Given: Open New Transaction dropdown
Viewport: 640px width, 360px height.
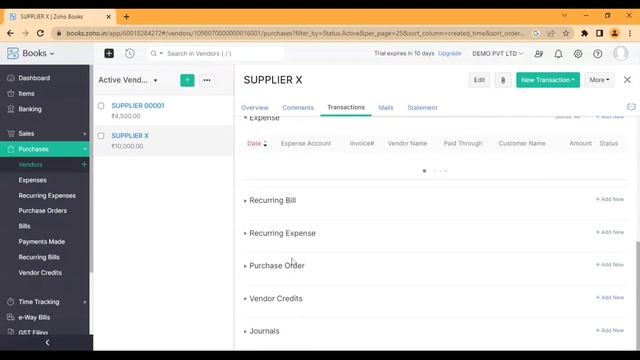Looking at the screenshot, I should (x=548, y=80).
